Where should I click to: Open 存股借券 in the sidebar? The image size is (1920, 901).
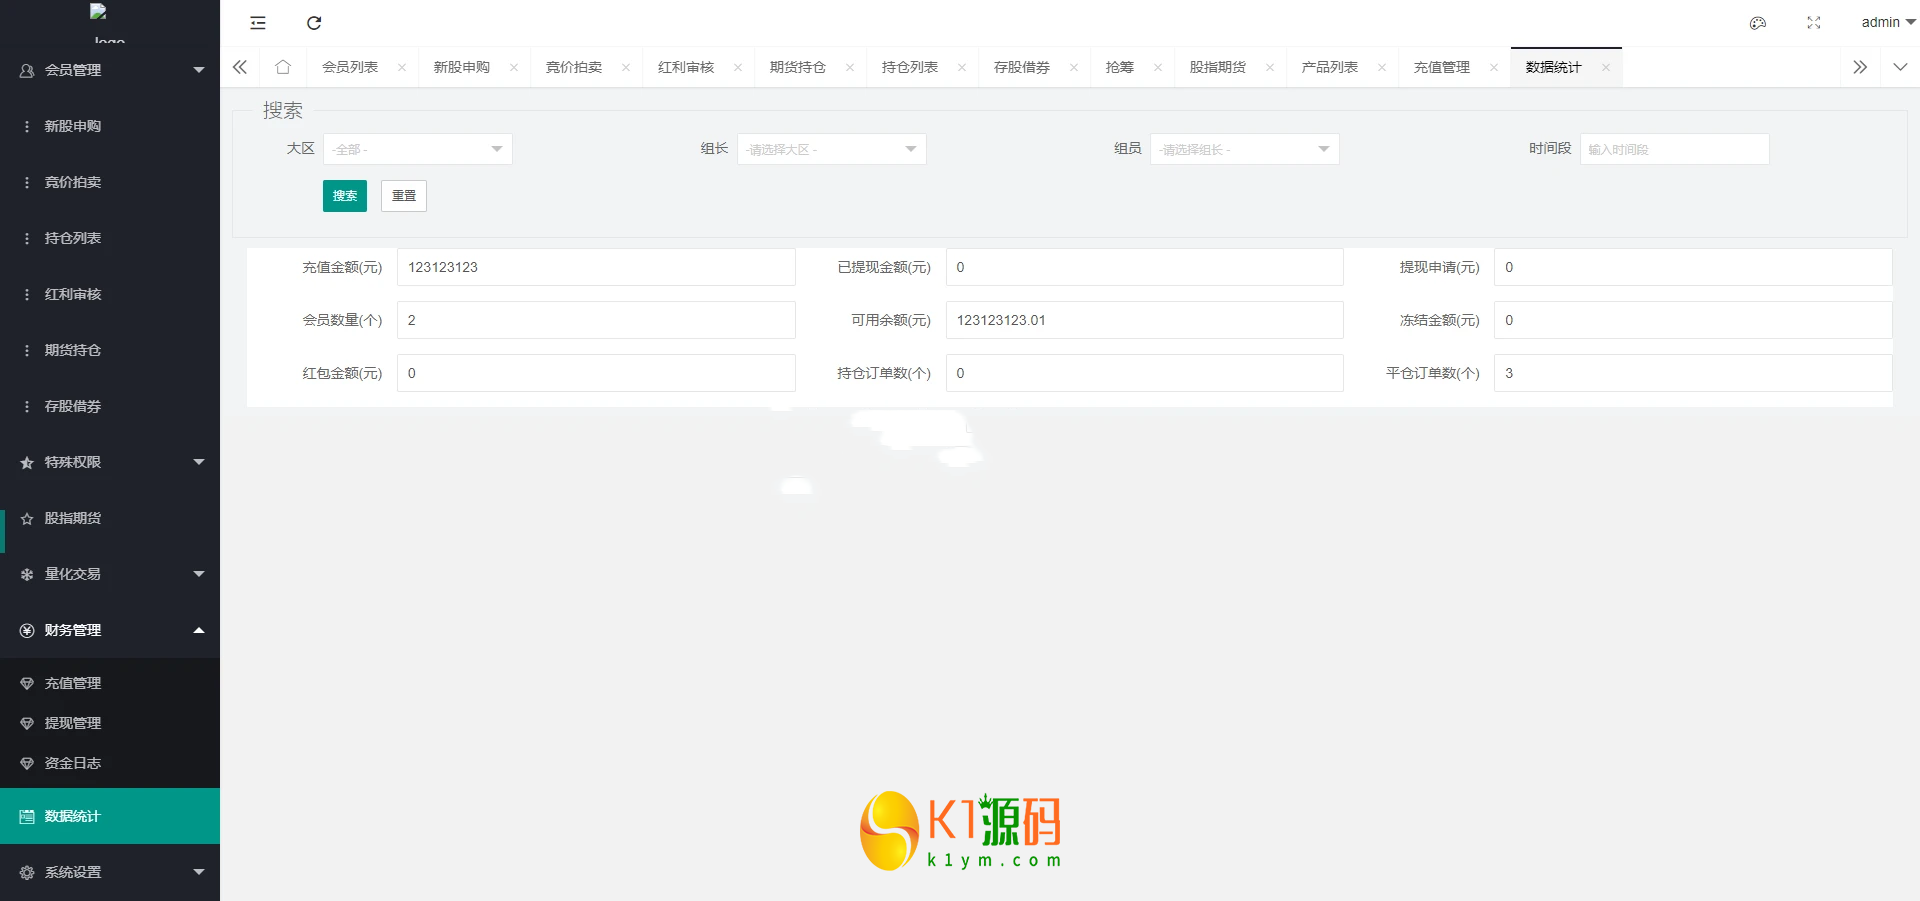110,406
